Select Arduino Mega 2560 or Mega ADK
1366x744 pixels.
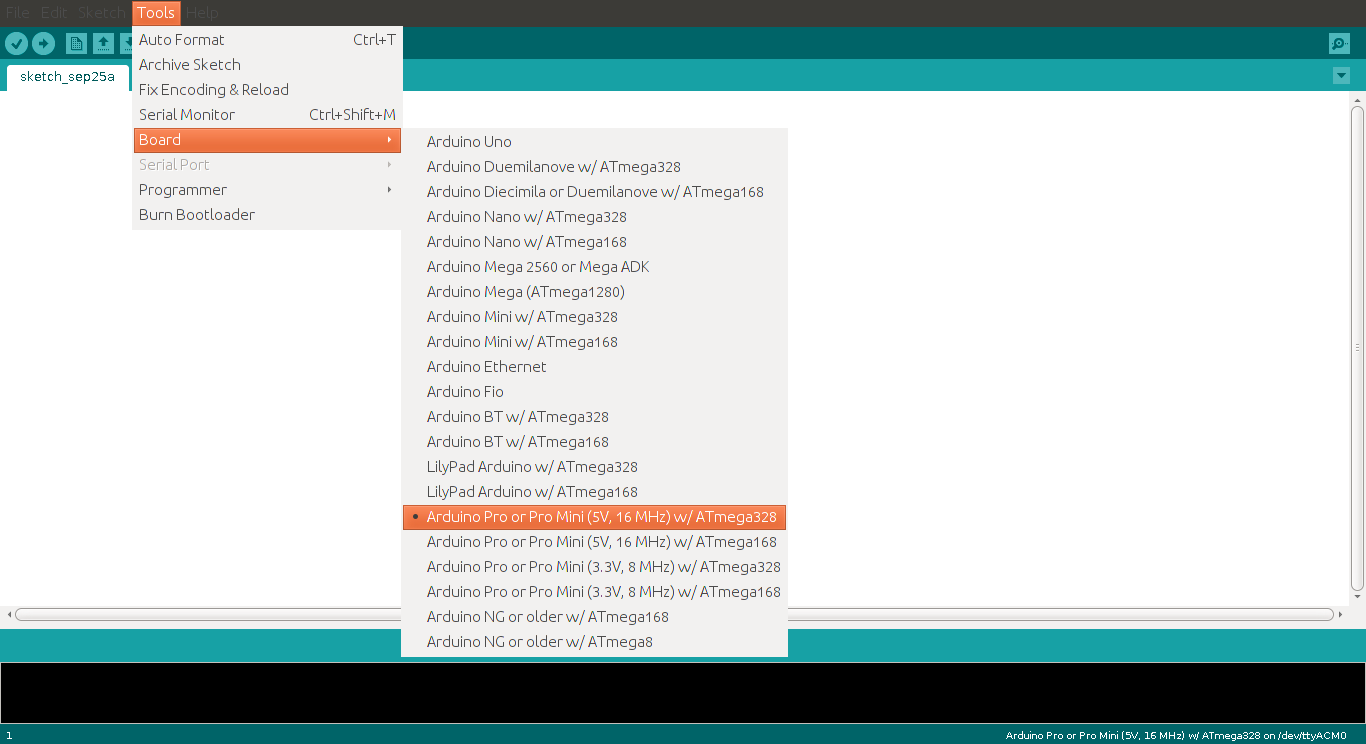coord(539,266)
